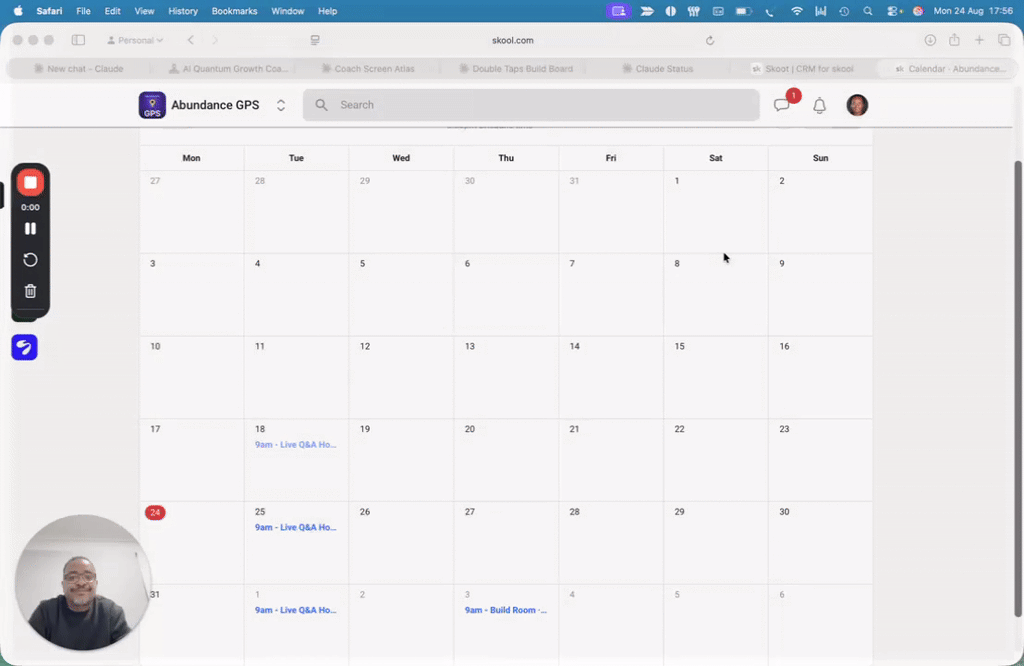Viewport: 1024px width, 666px height.
Task: Switch to AI Quantum Growth Coa... tab
Action: click(228, 69)
